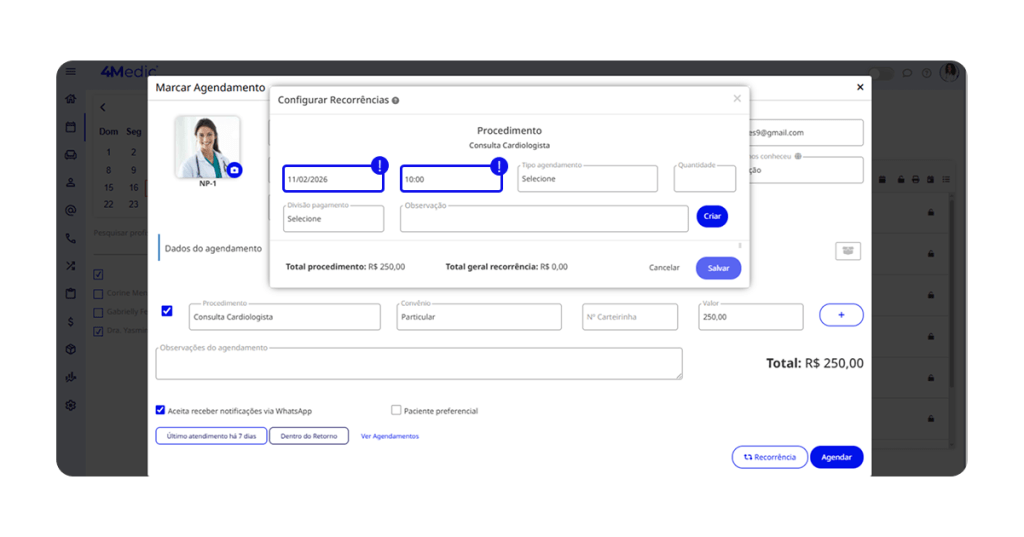This screenshot has width=1024, height=537.
Task: Click the Salvar button
Action: pyautogui.click(x=718, y=268)
